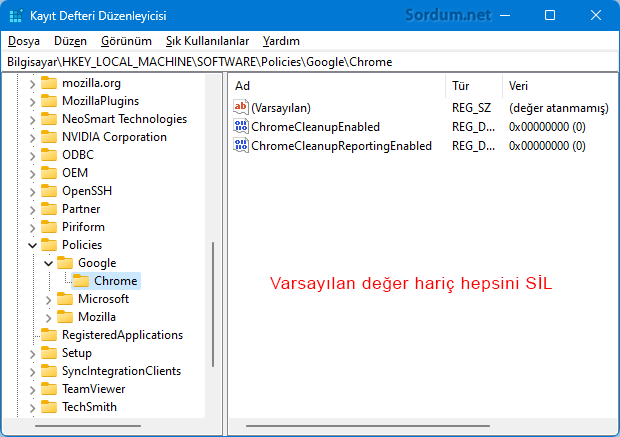Screen dimensions: 620x437
Task: Open the Yardım menu
Action: coord(281,41)
